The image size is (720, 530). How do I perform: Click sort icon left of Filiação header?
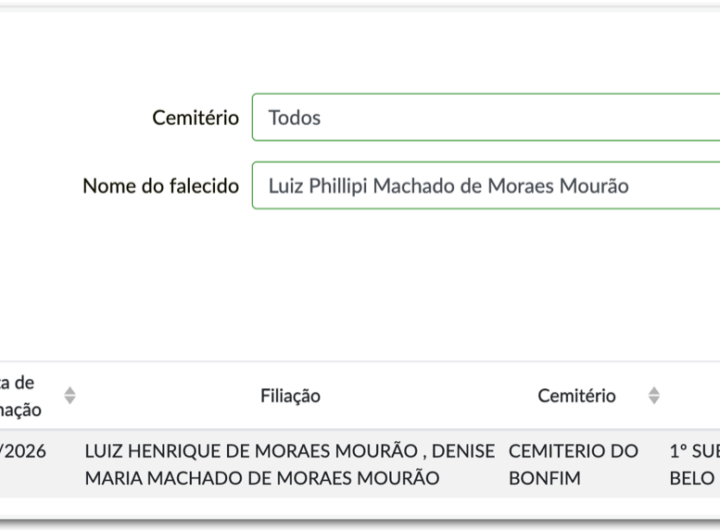pyautogui.click(x=70, y=396)
